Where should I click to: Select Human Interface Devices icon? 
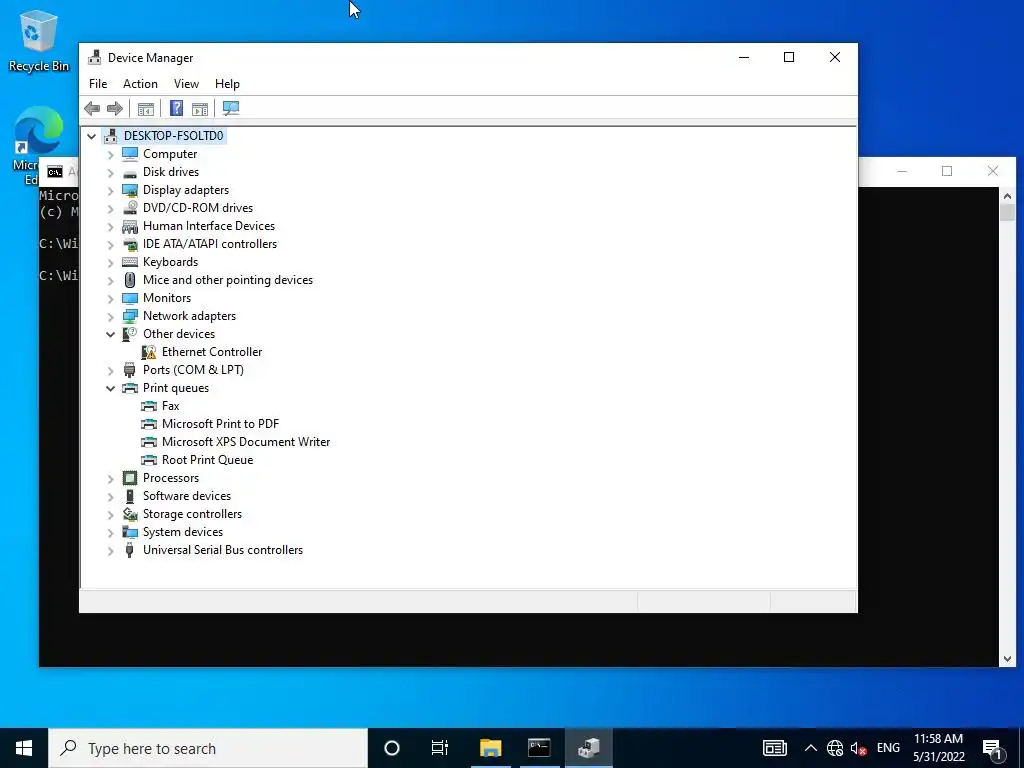(130, 226)
